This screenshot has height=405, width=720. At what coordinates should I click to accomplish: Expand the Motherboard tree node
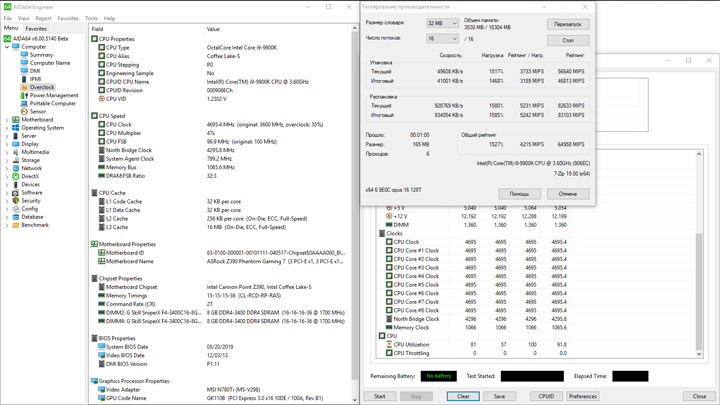(7, 120)
